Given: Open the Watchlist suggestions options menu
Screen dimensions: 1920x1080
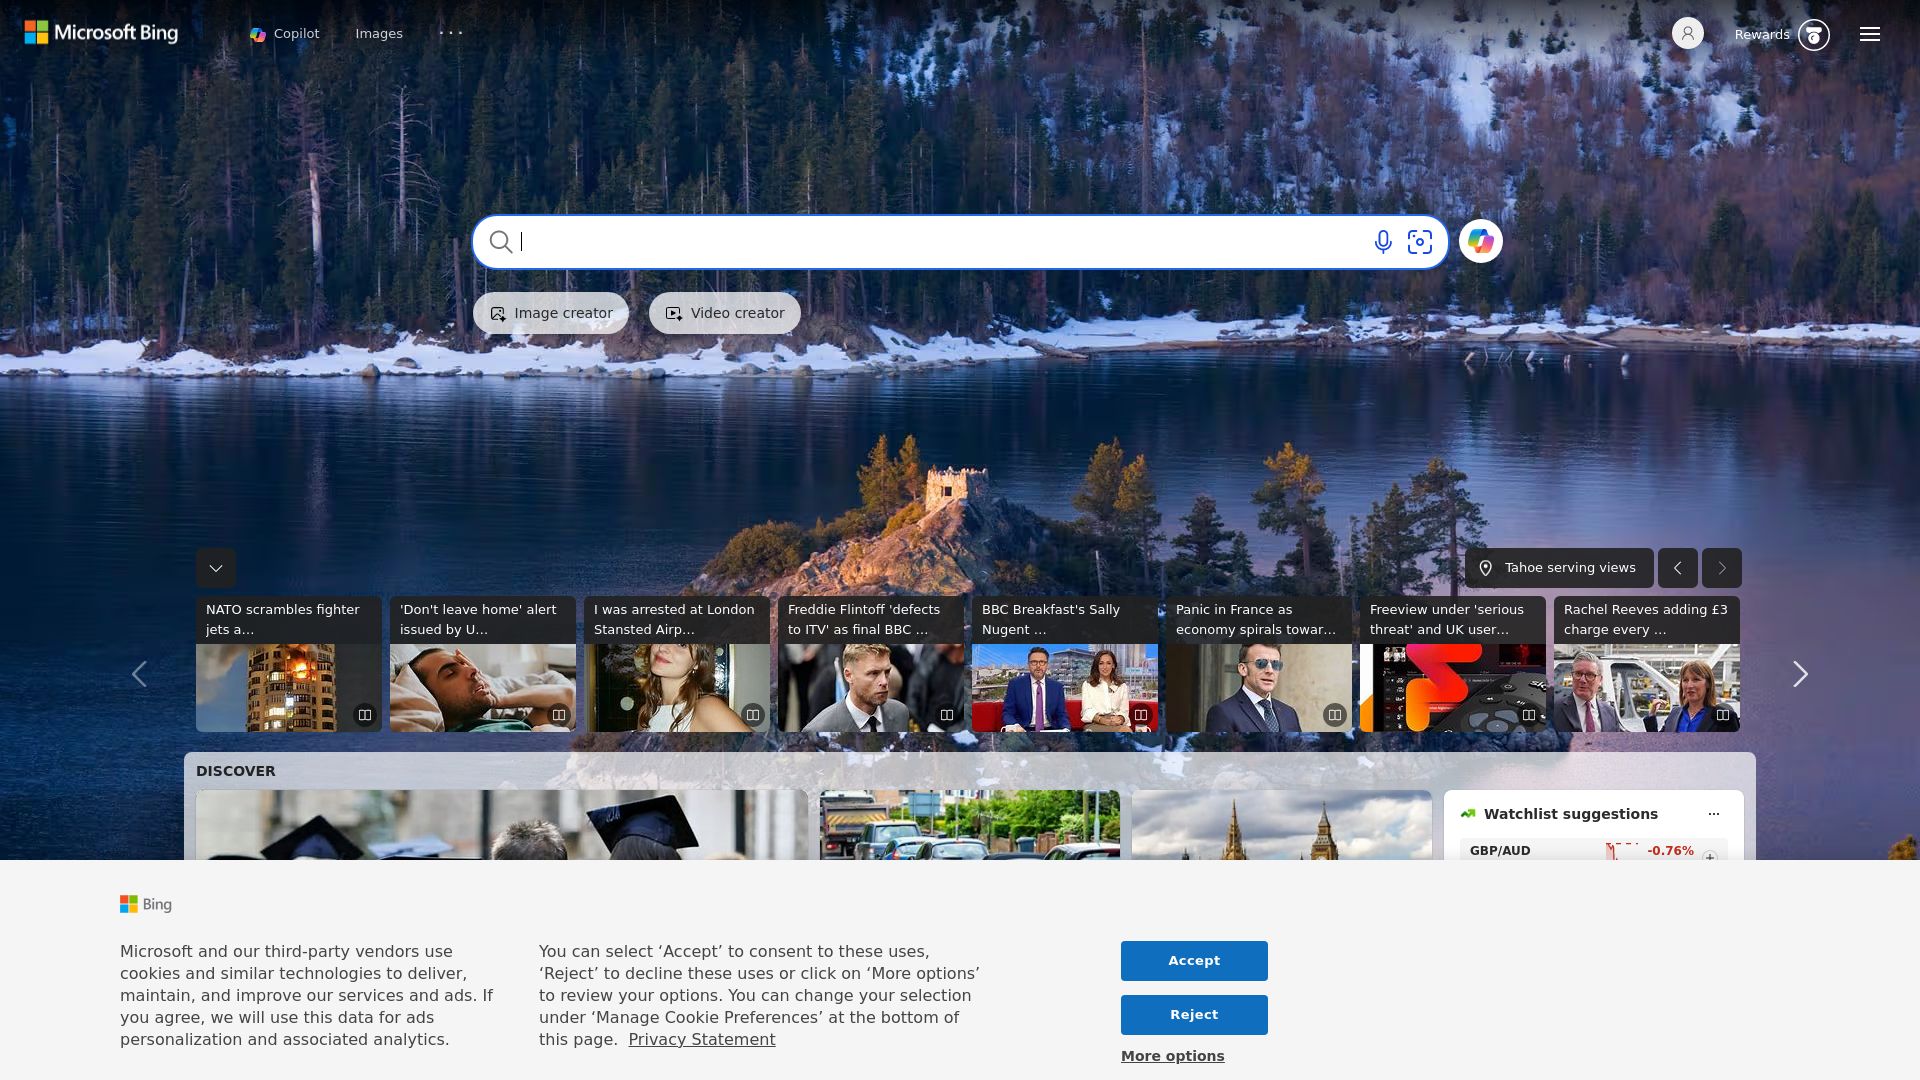Looking at the screenshot, I should [1713, 814].
